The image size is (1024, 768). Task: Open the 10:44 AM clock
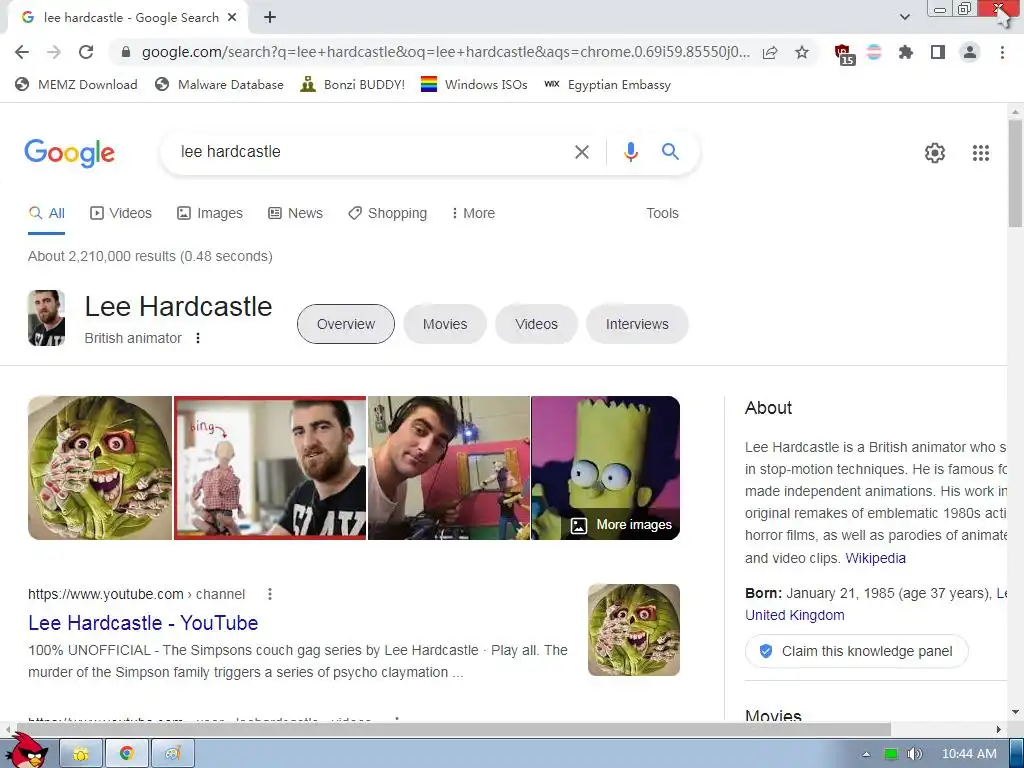tap(969, 754)
